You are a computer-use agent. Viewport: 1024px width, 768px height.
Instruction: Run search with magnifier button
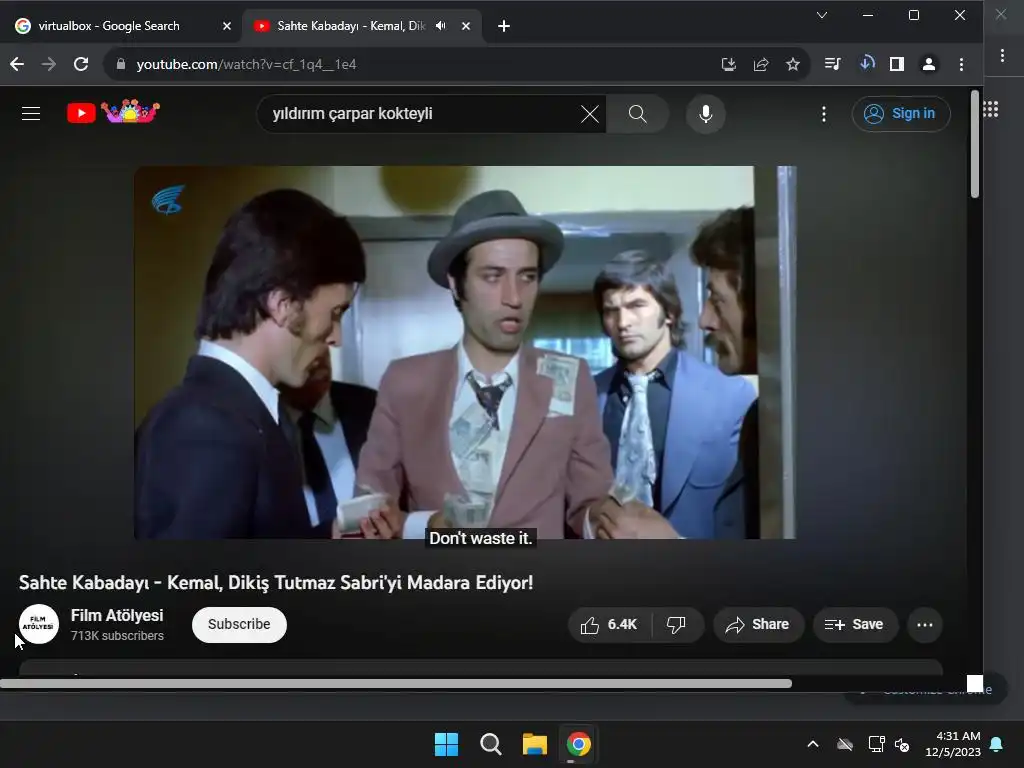[637, 114]
